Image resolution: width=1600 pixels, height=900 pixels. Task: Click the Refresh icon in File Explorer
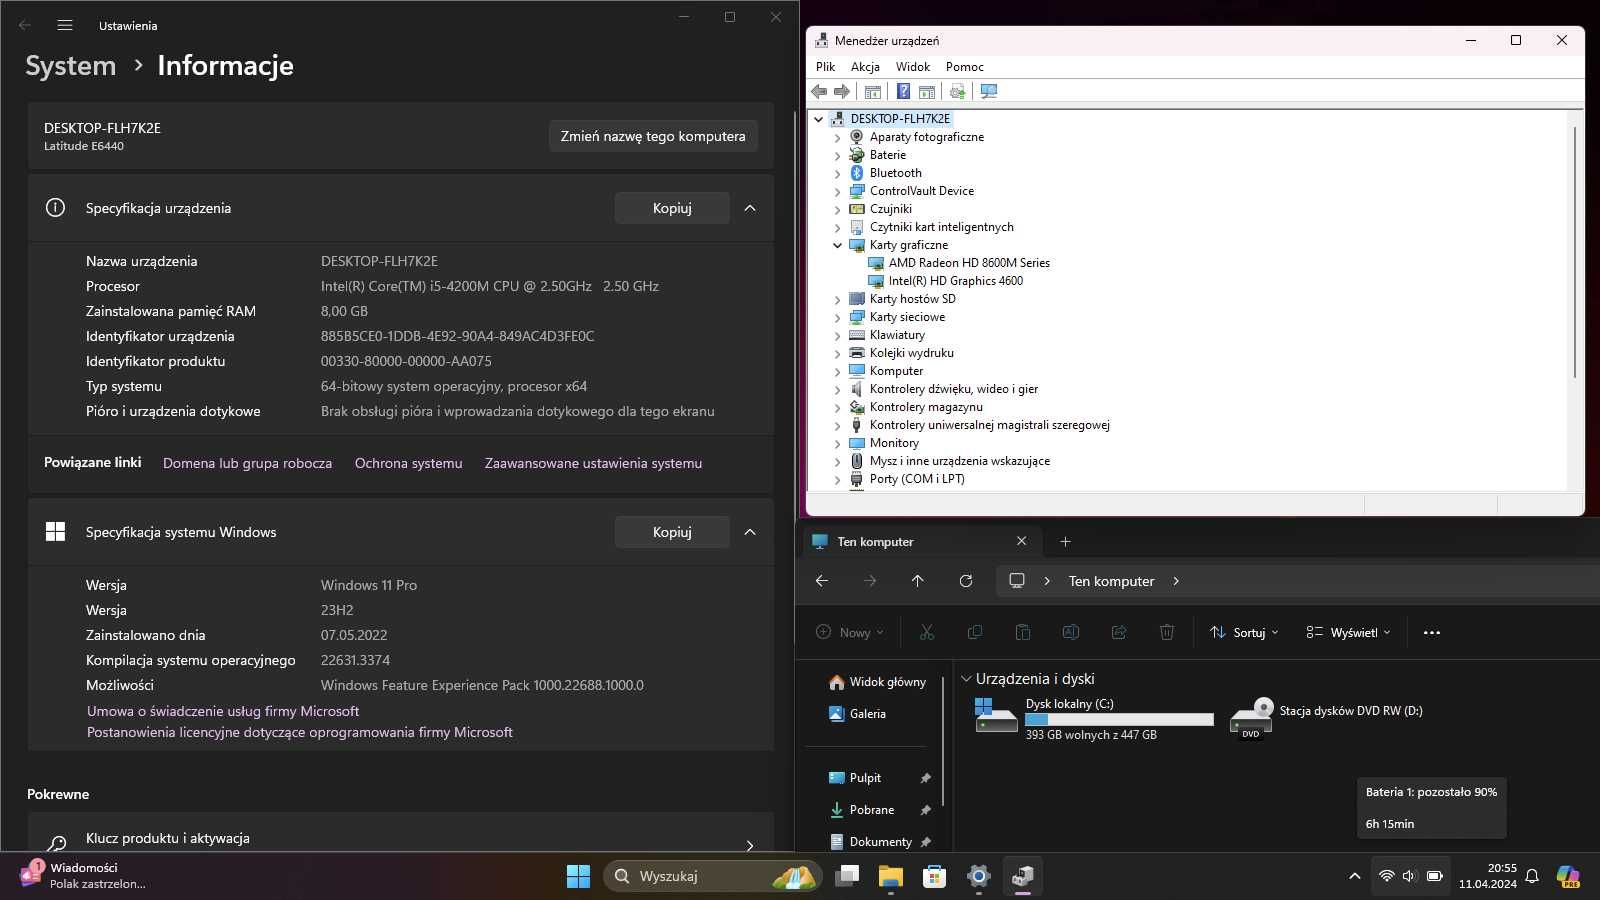tap(966, 581)
